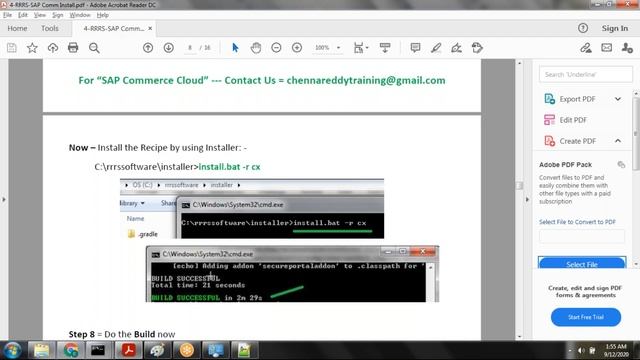The height and width of the screenshot is (360, 640).
Task: Open the 100% zoom level dropdown
Action: [338, 48]
